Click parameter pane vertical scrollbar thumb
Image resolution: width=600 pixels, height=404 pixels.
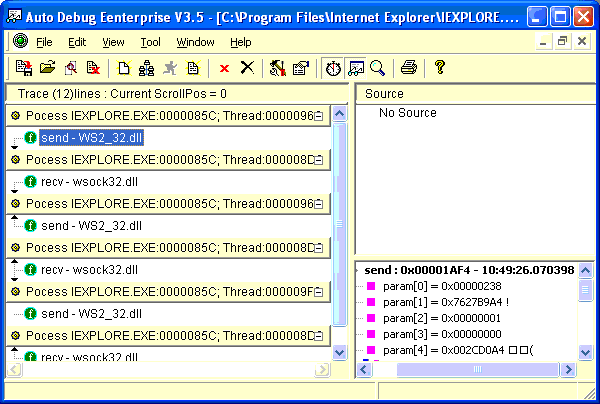tap(585, 290)
